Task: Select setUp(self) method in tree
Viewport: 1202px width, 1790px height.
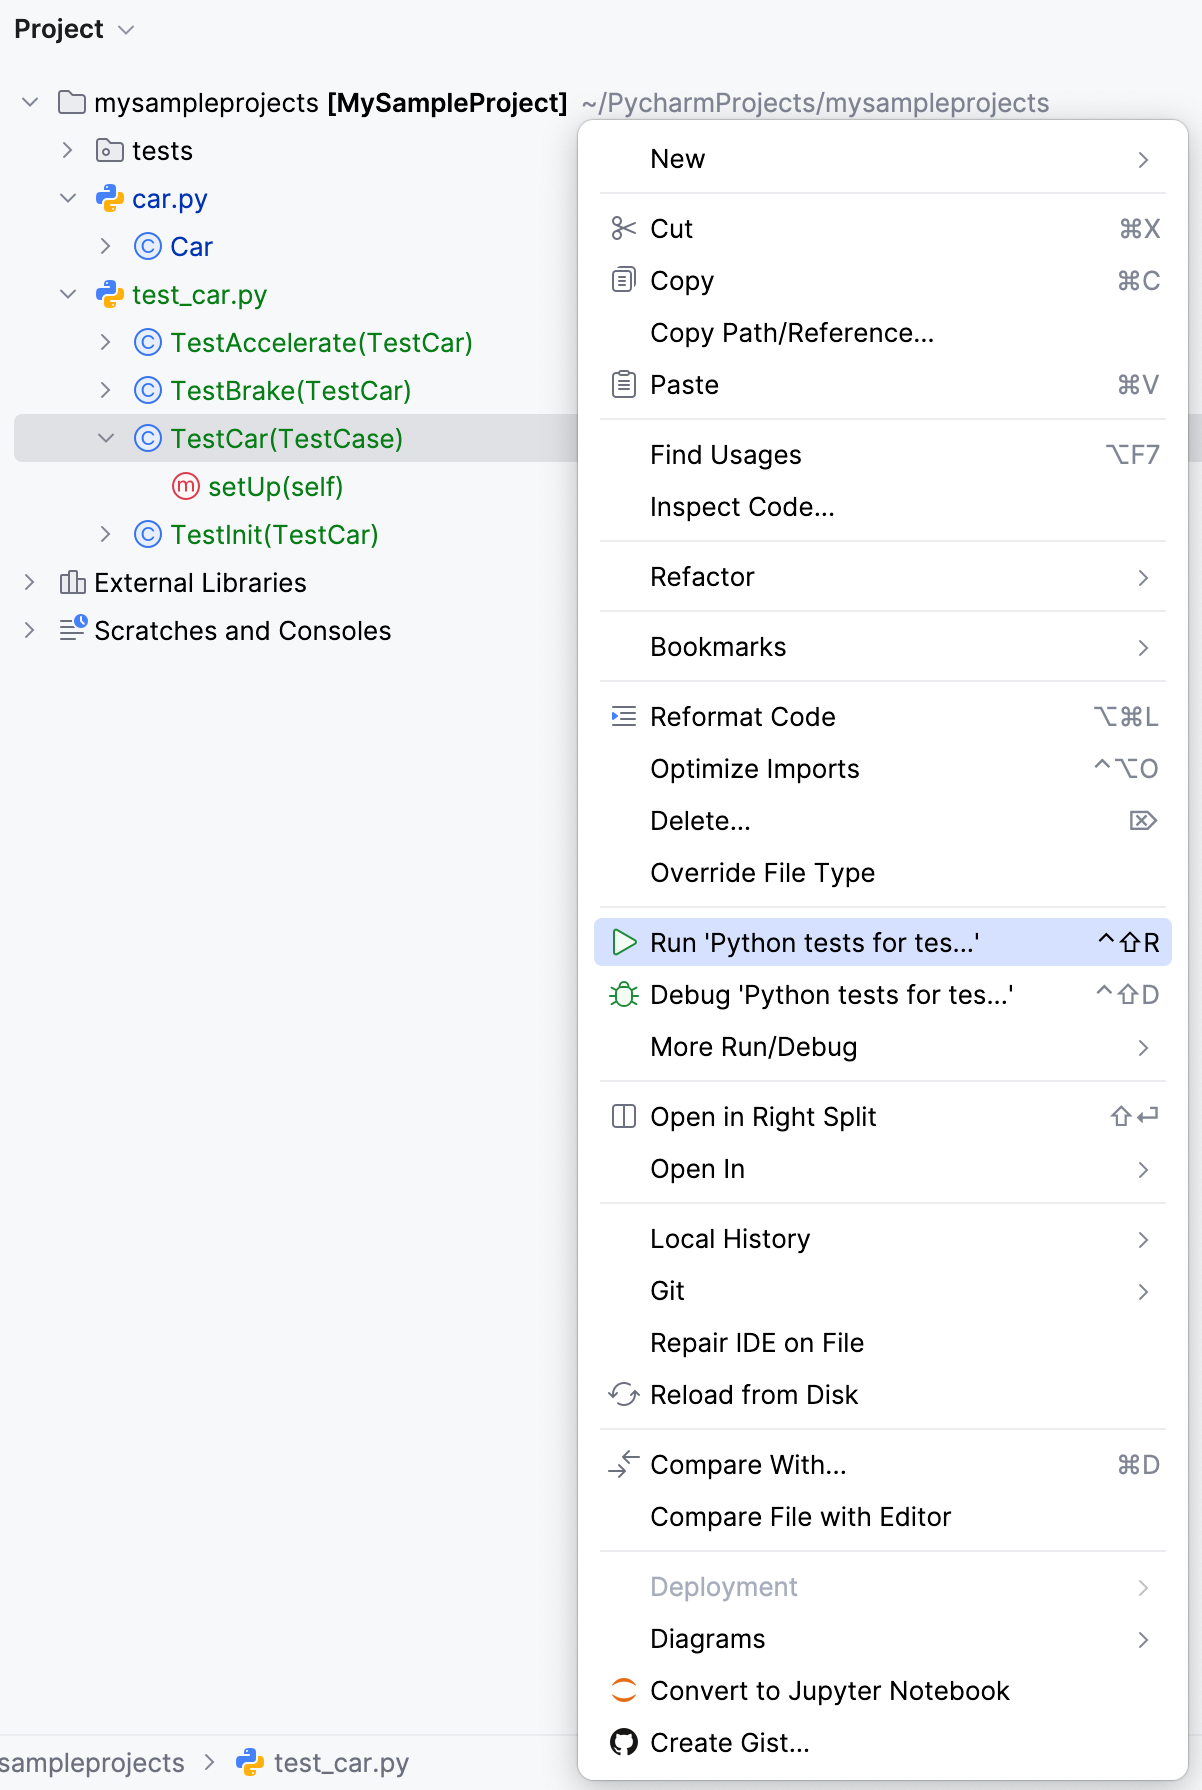Action: [275, 487]
